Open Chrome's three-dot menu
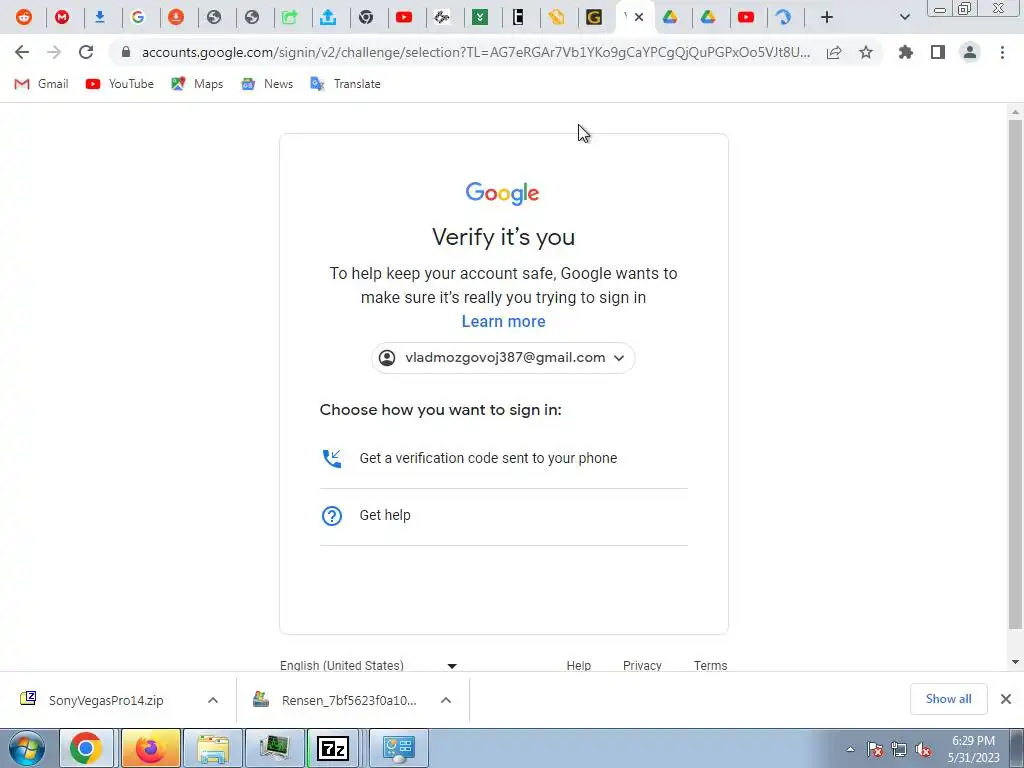 coord(1002,52)
